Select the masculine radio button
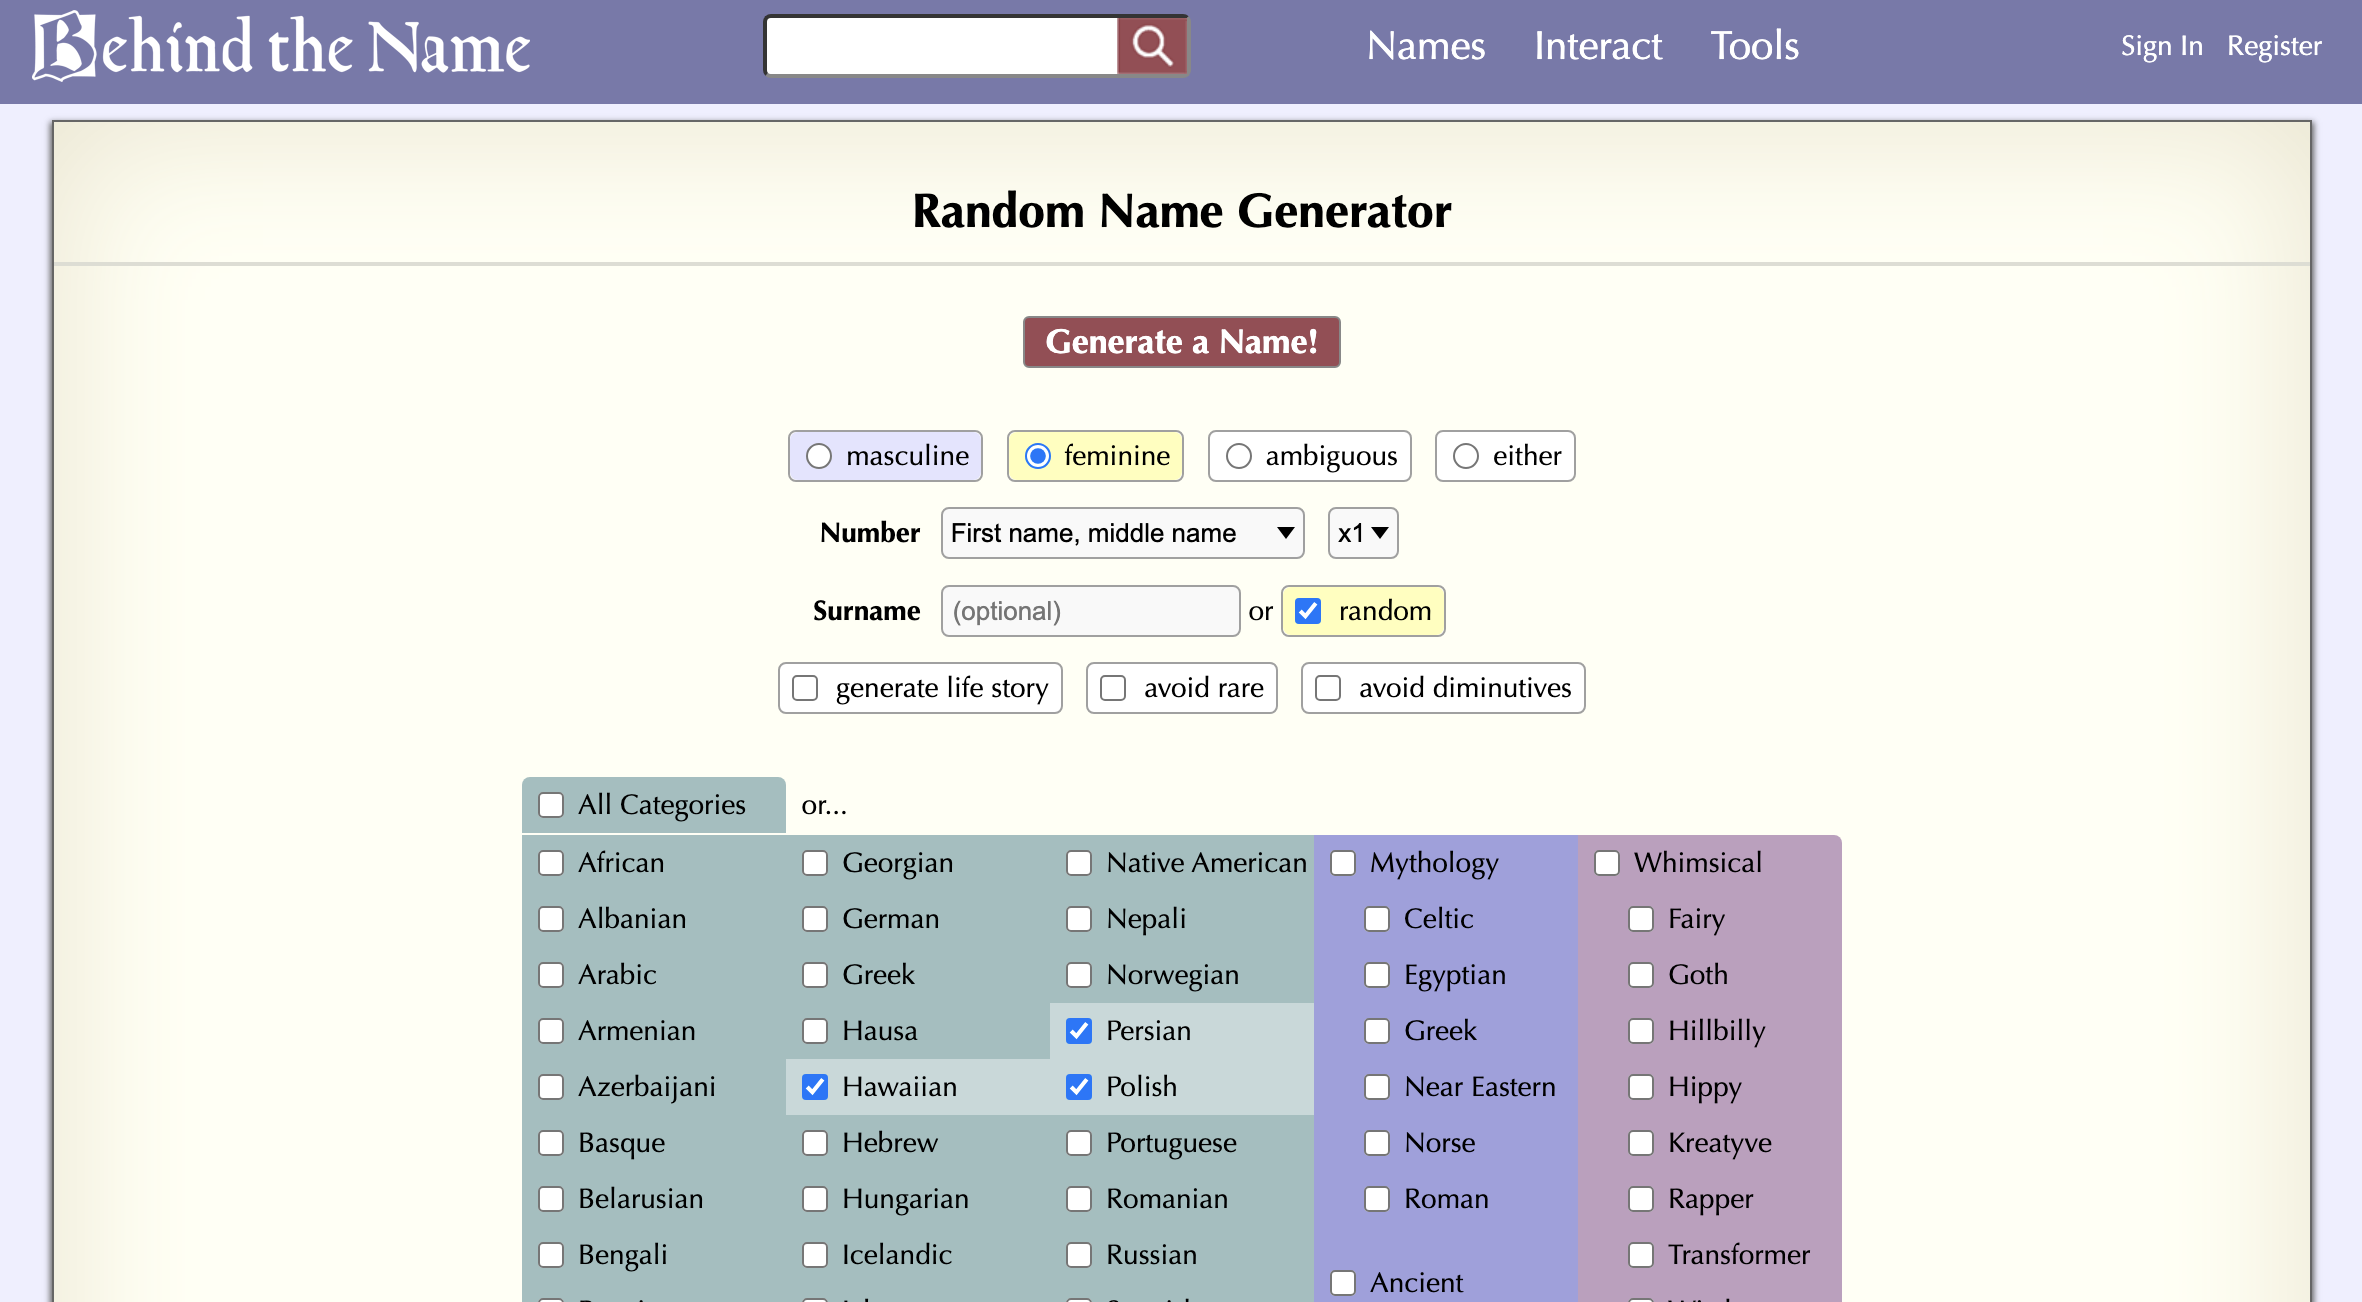The height and width of the screenshot is (1302, 2362). click(819, 456)
